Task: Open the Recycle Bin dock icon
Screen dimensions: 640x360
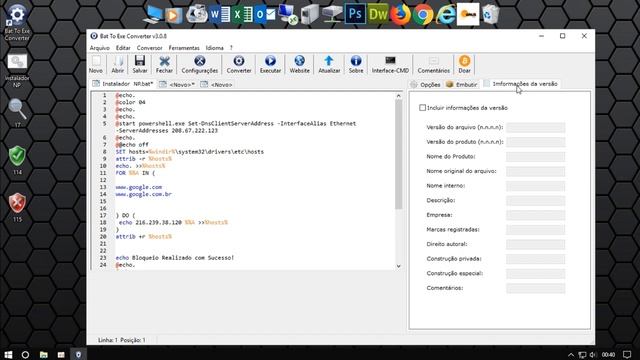Action: coord(490,14)
